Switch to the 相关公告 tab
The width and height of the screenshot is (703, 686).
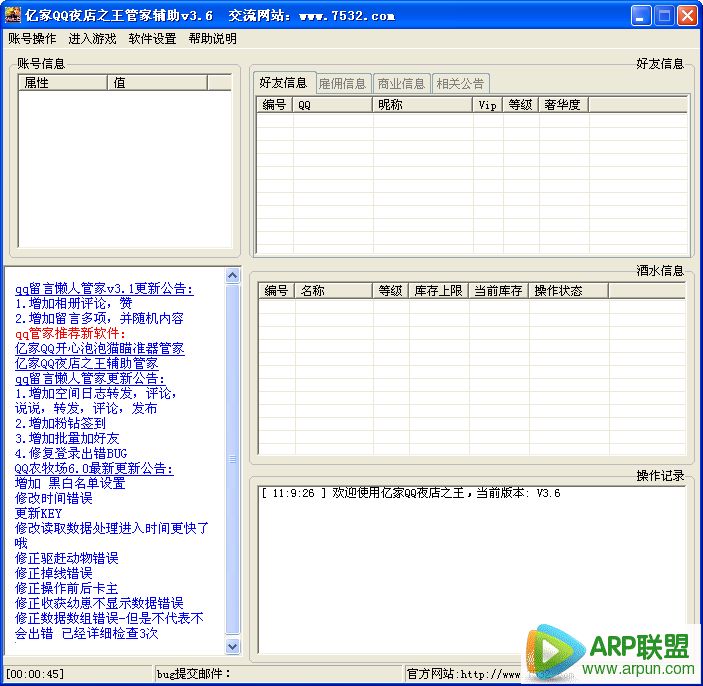(460, 84)
